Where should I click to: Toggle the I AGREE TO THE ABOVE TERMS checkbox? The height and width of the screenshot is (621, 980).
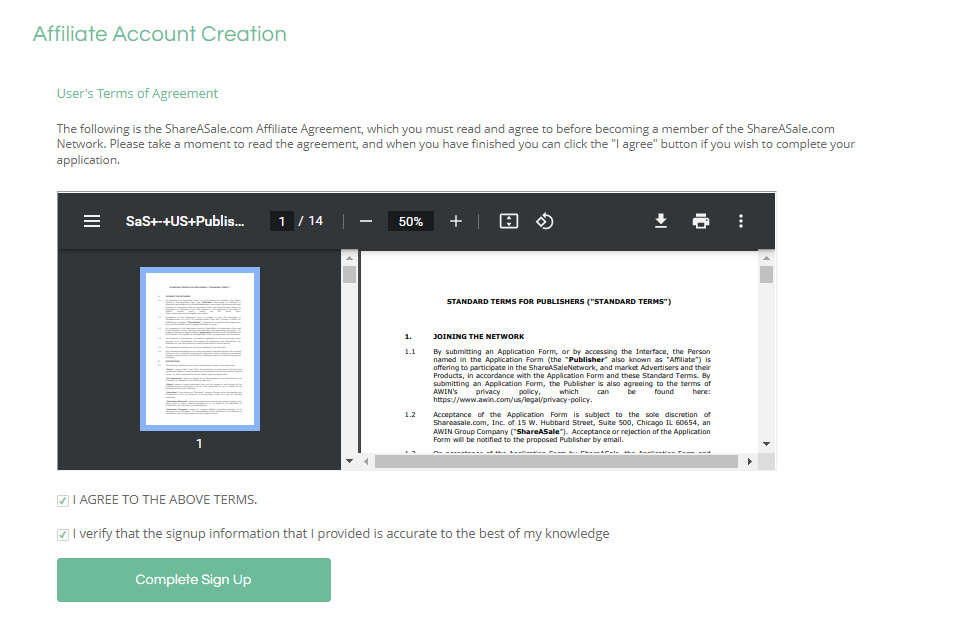62,500
